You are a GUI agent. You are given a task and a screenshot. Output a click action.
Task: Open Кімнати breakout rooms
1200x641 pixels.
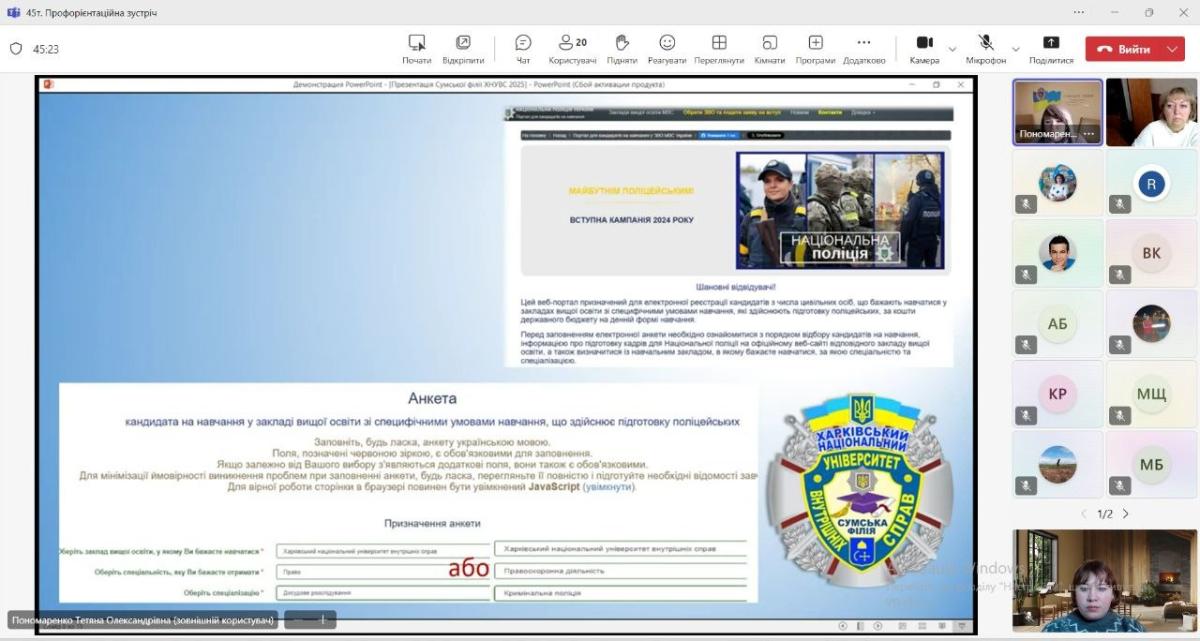pyautogui.click(x=769, y=48)
